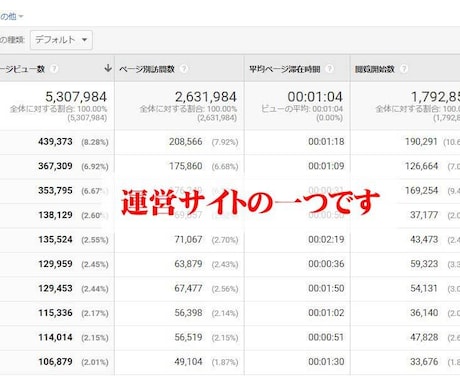Click the pageview cell 135,524
The height and width of the screenshot is (380, 460).
[x=55, y=240]
